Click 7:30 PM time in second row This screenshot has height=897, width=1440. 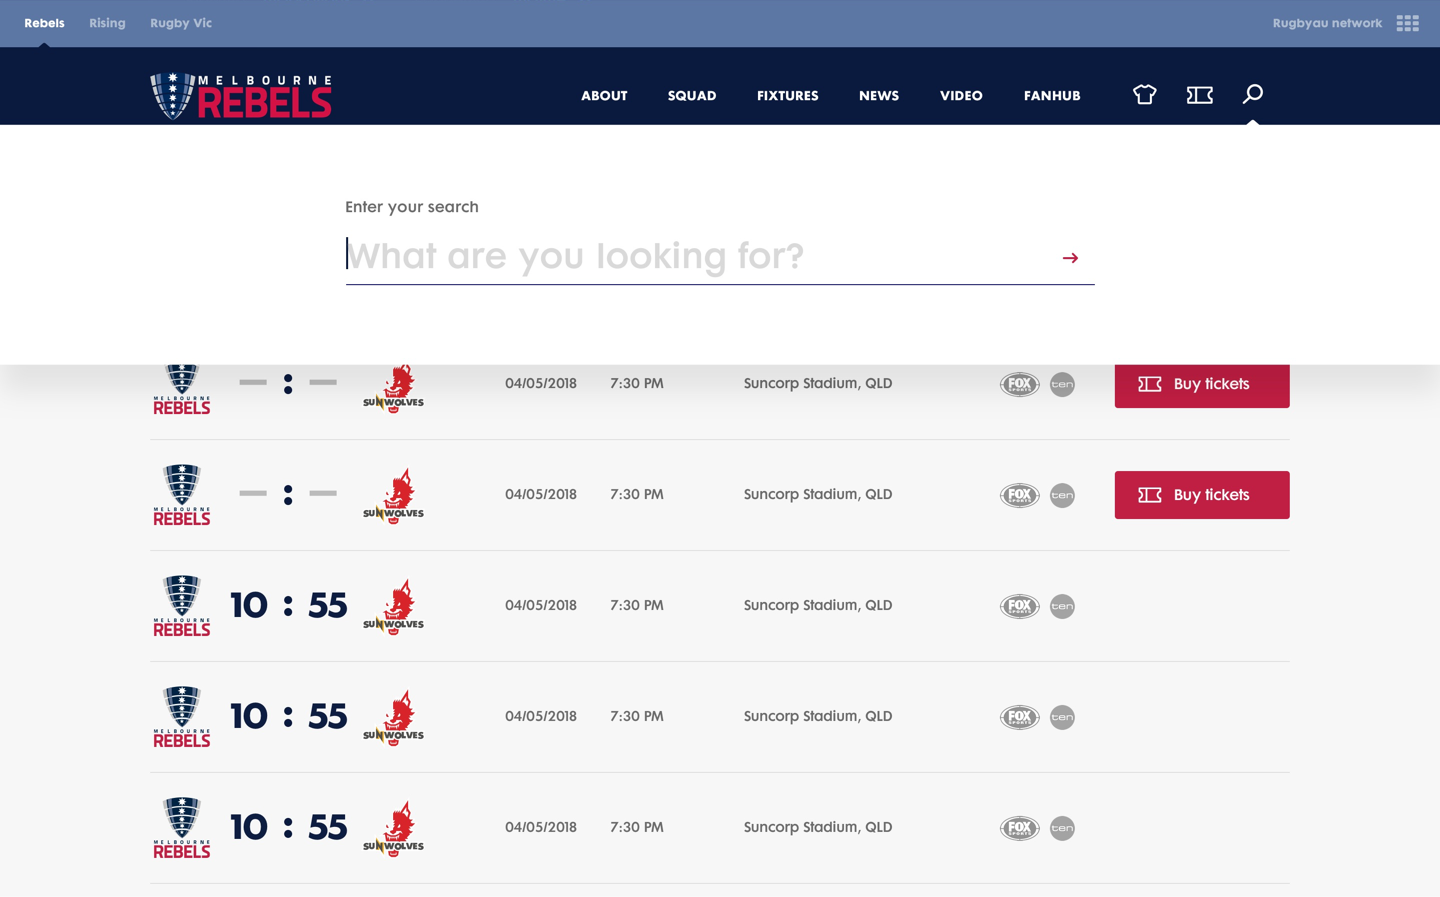coord(637,495)
